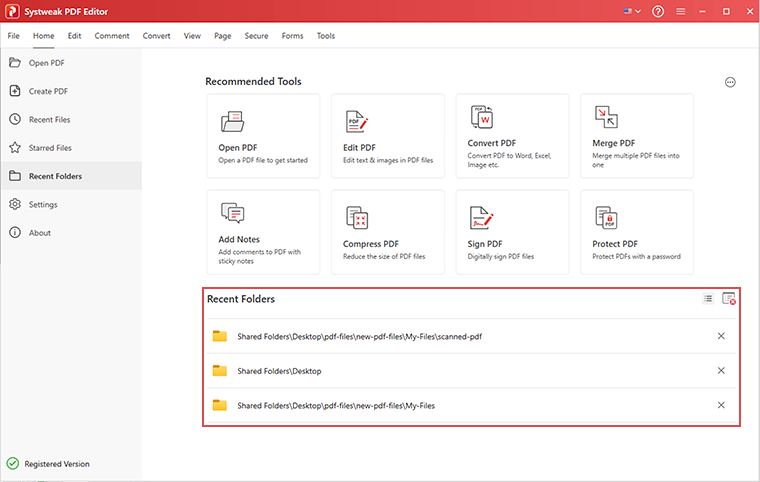Click the Settings sidebar label
Screen dimensions: 760x482
pos(43,205)
